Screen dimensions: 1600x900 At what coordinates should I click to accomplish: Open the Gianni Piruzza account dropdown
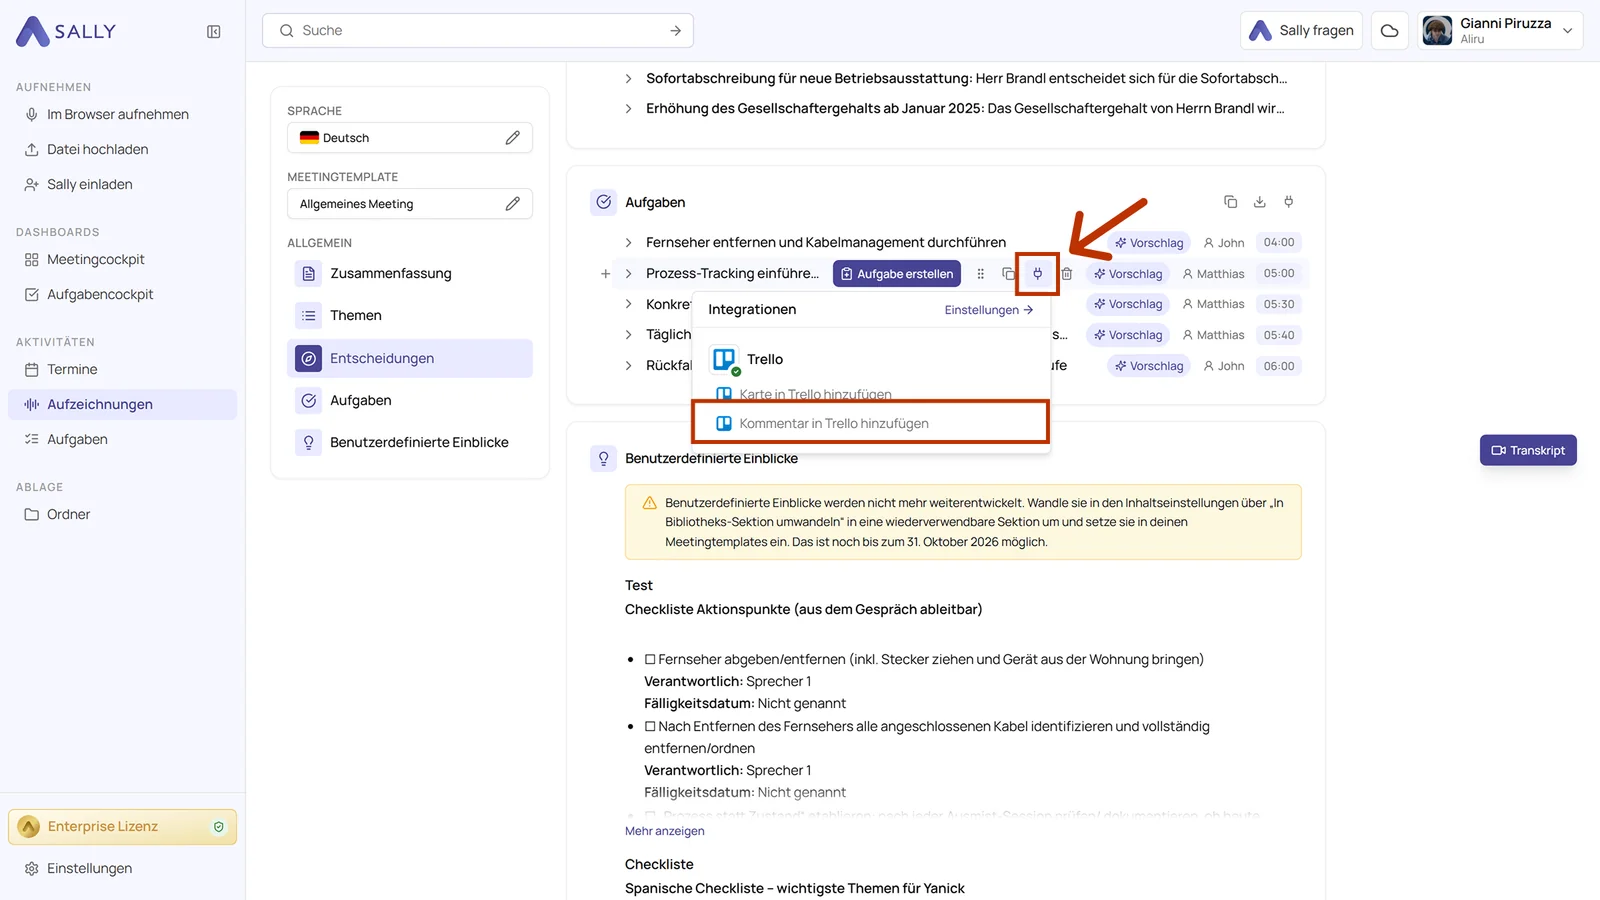click(1500, 31)
